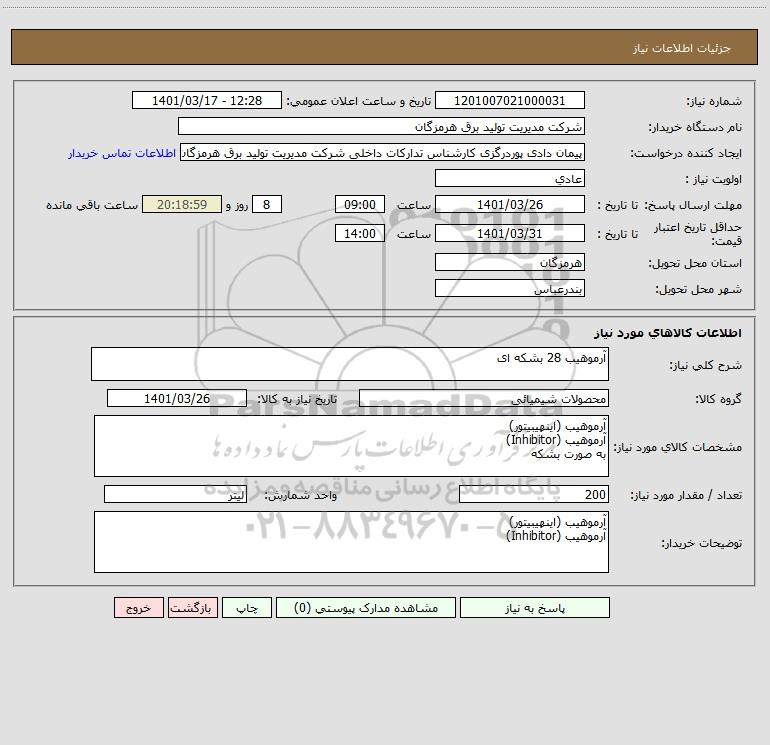Open 'اطلاعات تماس خریدار' link
The height and width of the screenshot is (745, 770).
pos(122,153)
